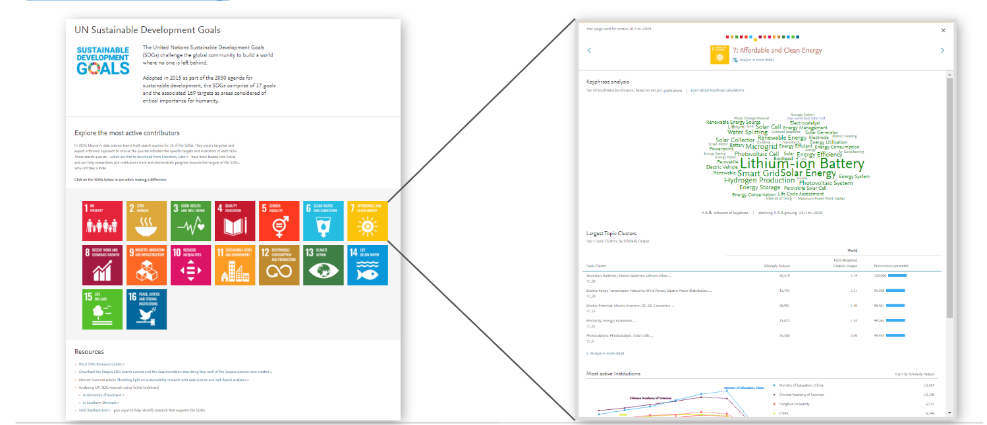Open SDG 14 Life Below Water tile
Screen dimensions: 987x425
[367, 265]
